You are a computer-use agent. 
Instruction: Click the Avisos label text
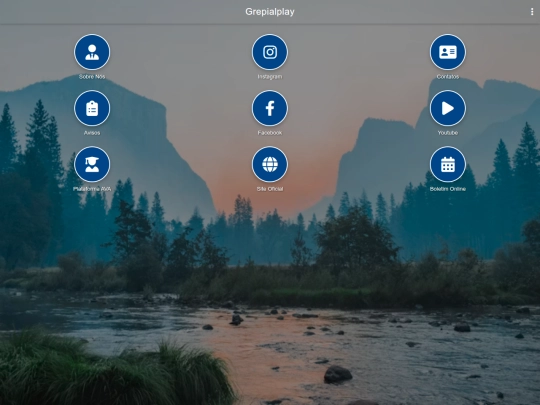point(92,133)
